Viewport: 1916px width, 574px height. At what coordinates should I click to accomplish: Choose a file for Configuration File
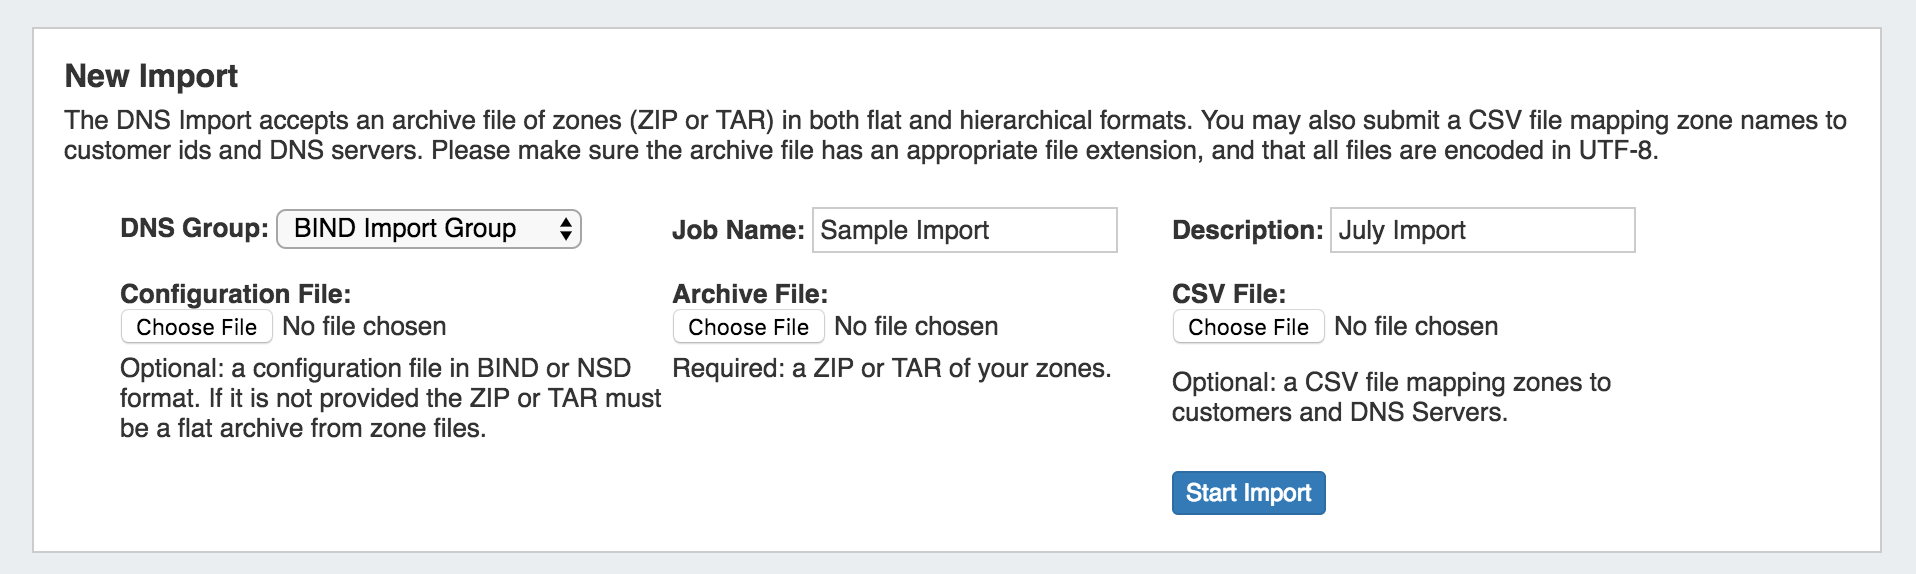pos(197,327)
